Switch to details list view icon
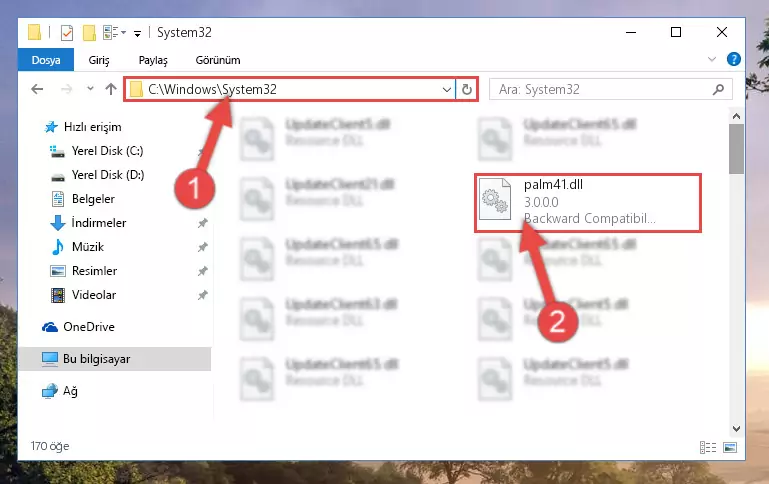The image size is (769, 484). [x=708, y=447]
